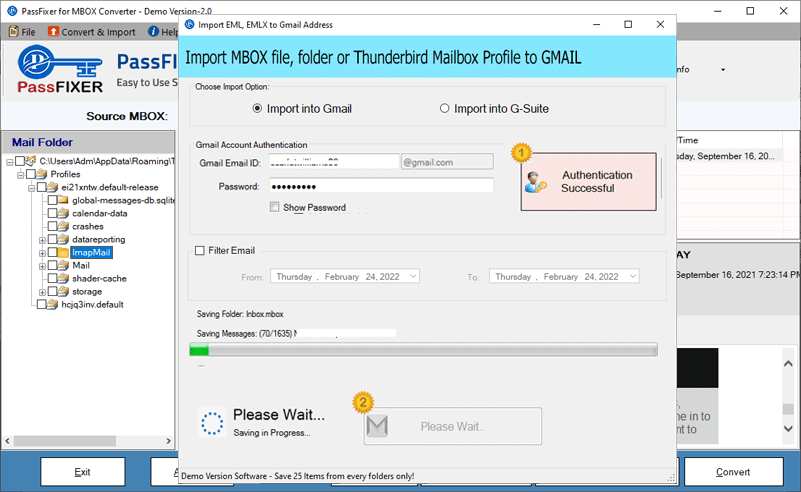
Task: Collapse the Profiles tree node
Action: tap(20, 175)
